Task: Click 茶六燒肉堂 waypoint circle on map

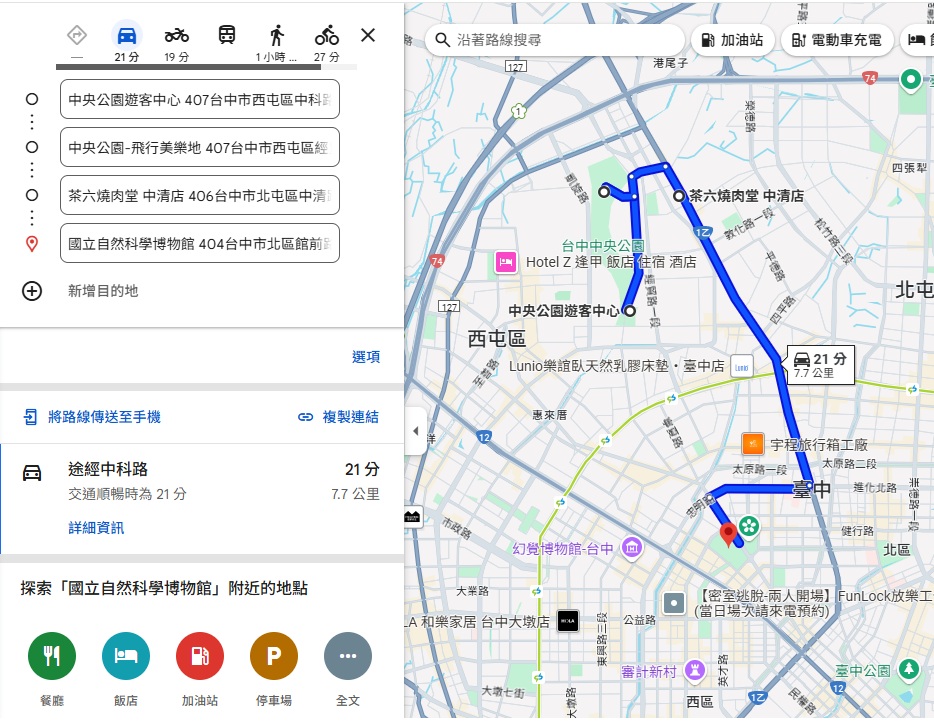Action: click(679, 195)
